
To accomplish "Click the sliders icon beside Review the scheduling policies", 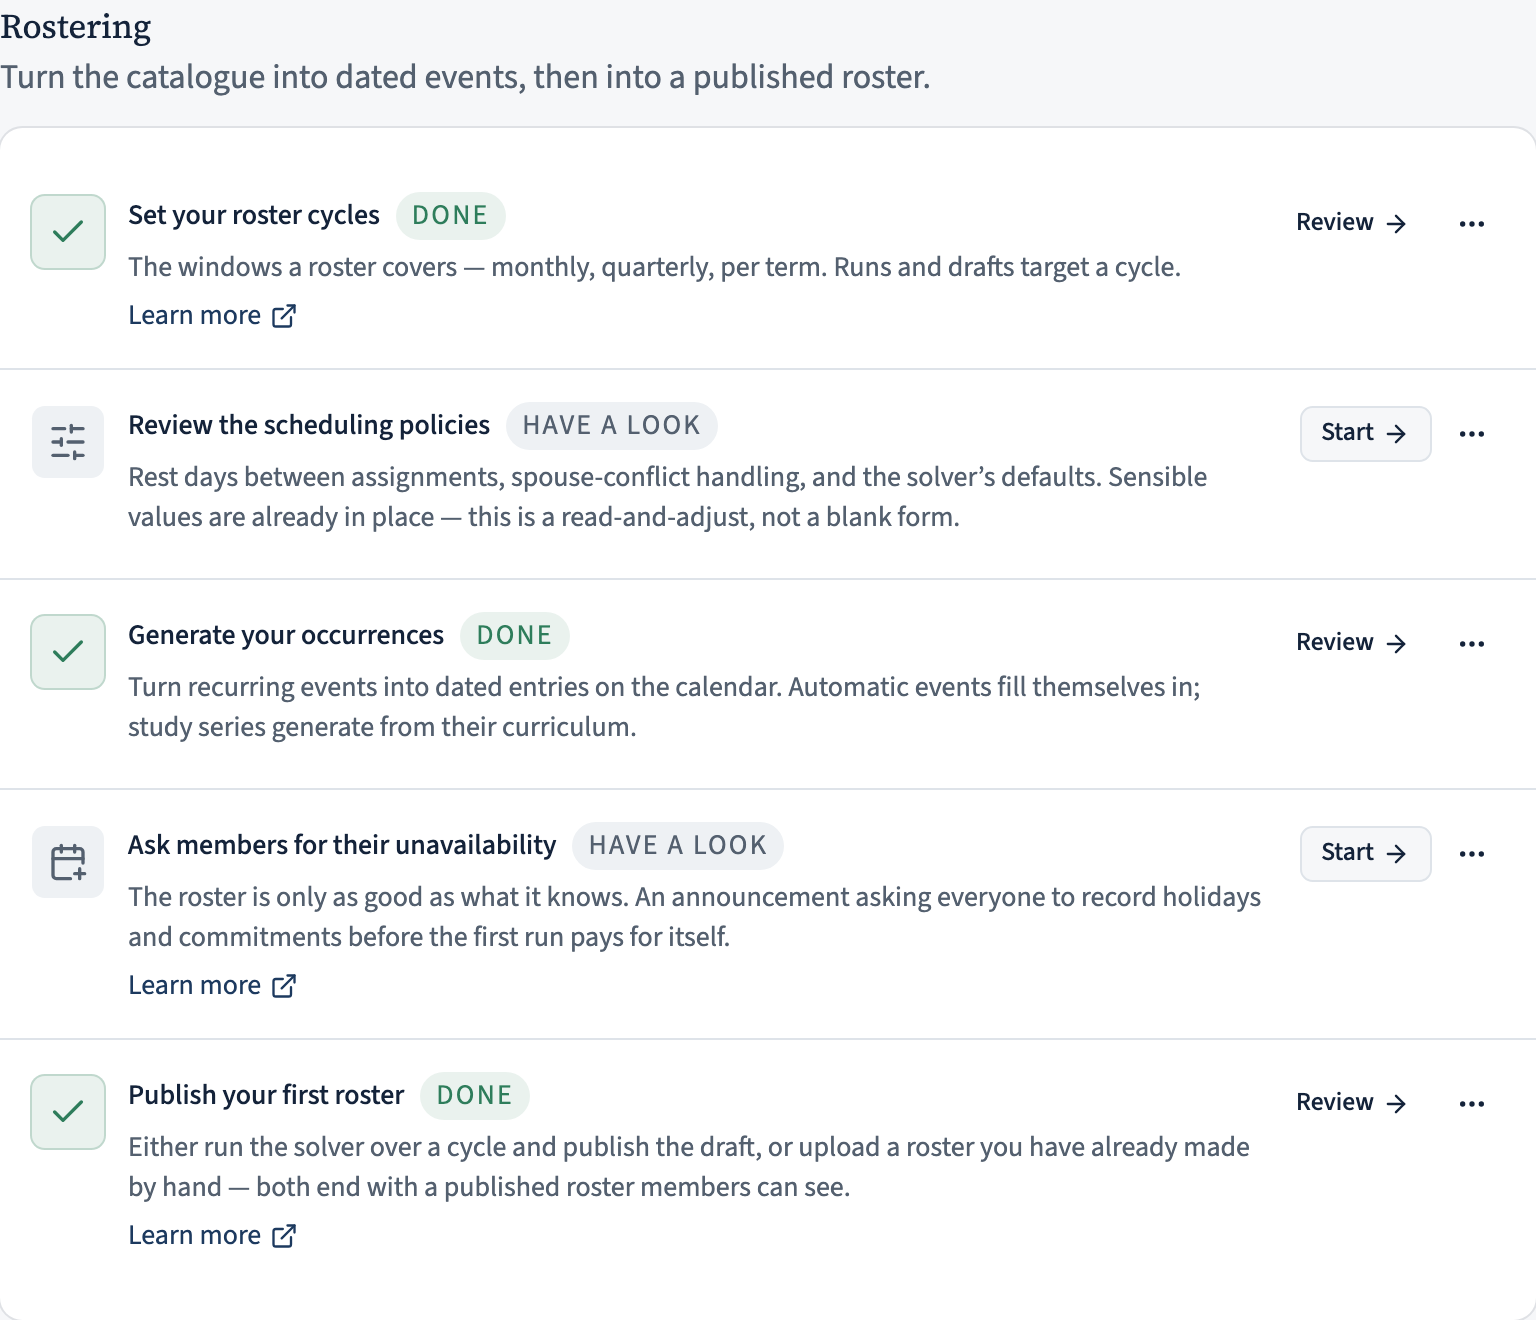I will click(x=68, y=442).
